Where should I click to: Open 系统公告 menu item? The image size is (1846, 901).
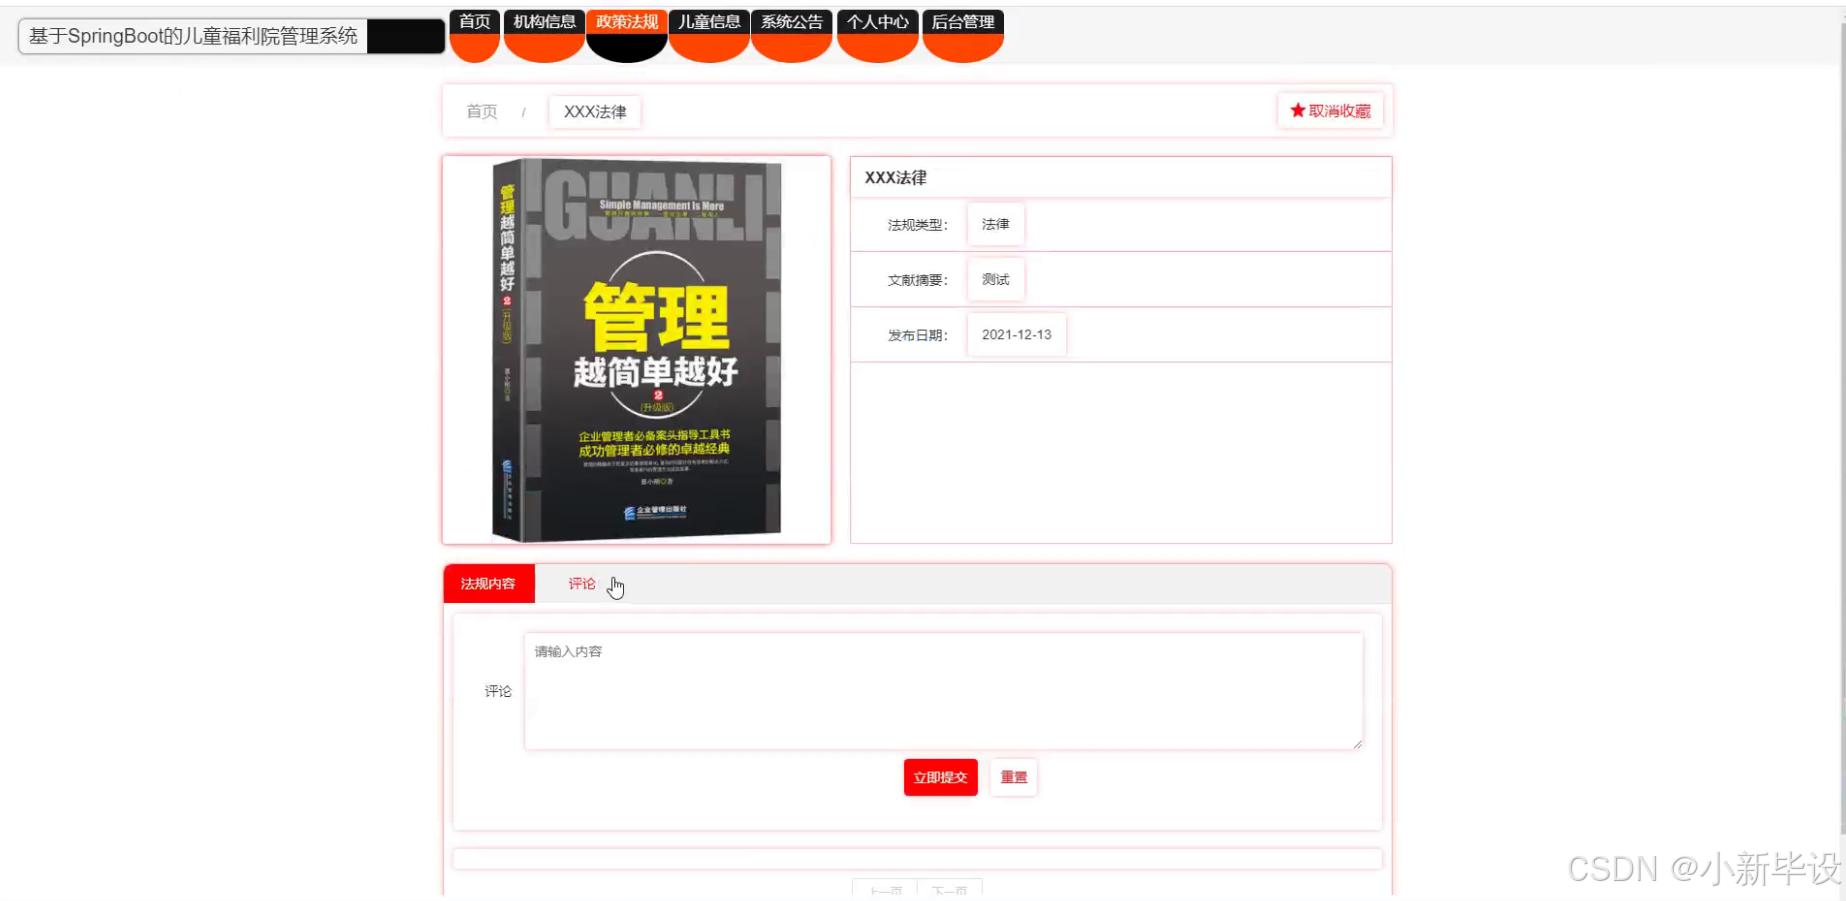[x=792, y=23]
